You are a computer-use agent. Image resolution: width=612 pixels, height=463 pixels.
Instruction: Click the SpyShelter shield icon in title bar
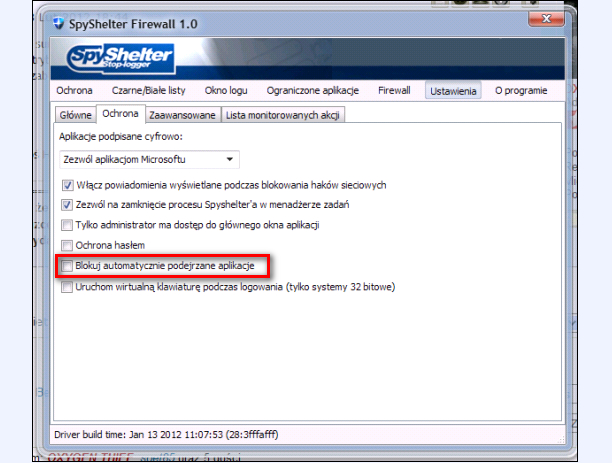(x=59, y=23)
